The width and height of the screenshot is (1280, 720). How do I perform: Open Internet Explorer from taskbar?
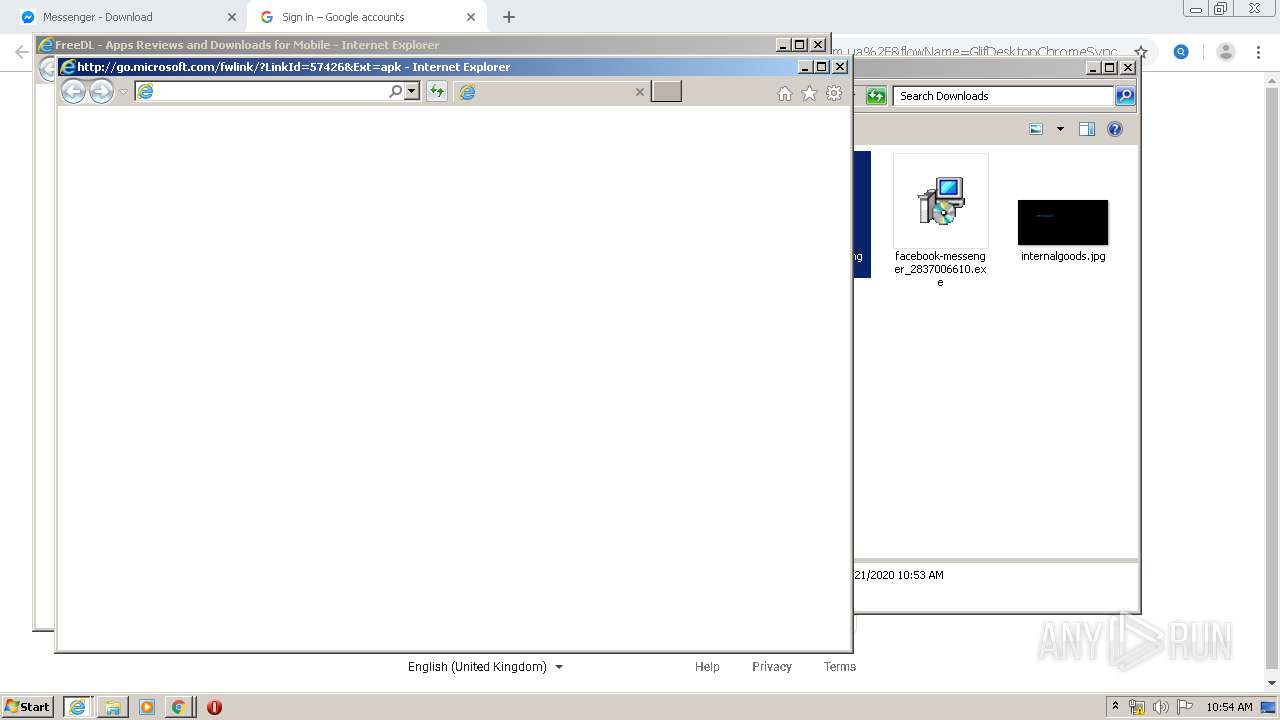[x=77, y=707]
